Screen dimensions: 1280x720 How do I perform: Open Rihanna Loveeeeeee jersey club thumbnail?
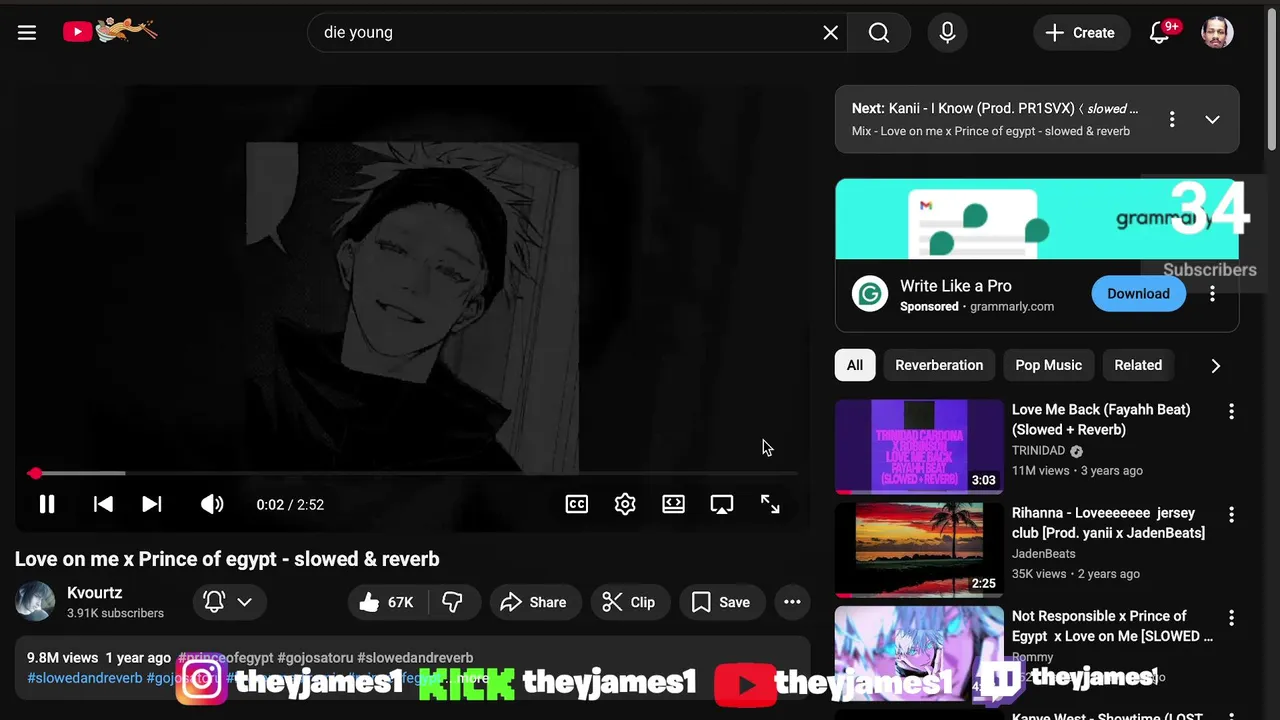[919, 550]
